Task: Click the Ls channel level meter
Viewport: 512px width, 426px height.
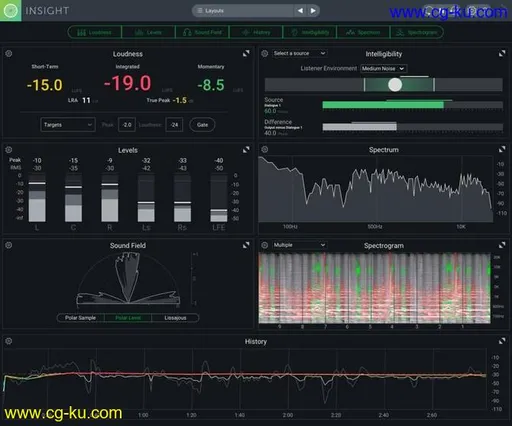Action: tap(146, 198)
